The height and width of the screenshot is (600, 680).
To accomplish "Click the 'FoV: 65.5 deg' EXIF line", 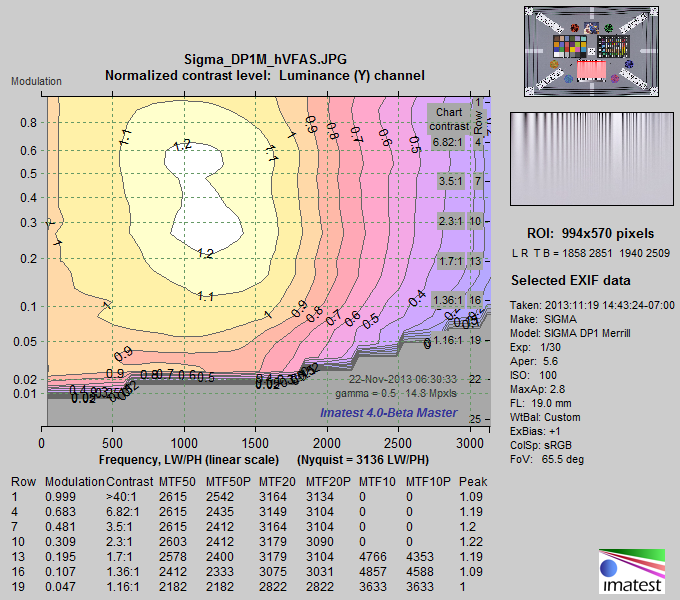I will point(547,459).
